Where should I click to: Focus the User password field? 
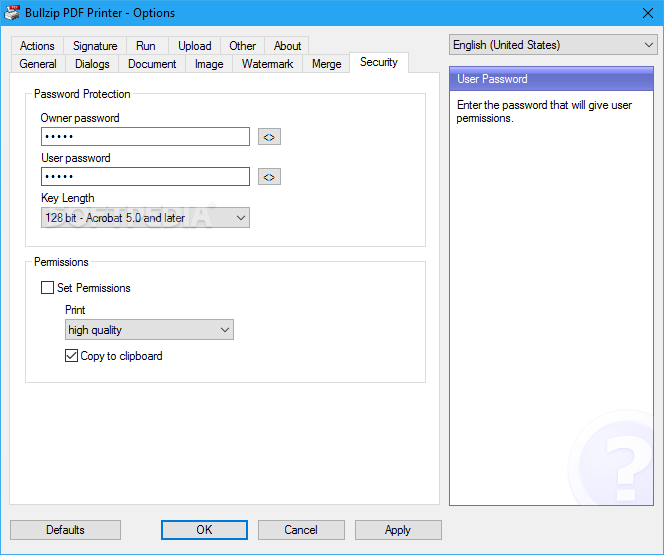click(x=145, y=177)
